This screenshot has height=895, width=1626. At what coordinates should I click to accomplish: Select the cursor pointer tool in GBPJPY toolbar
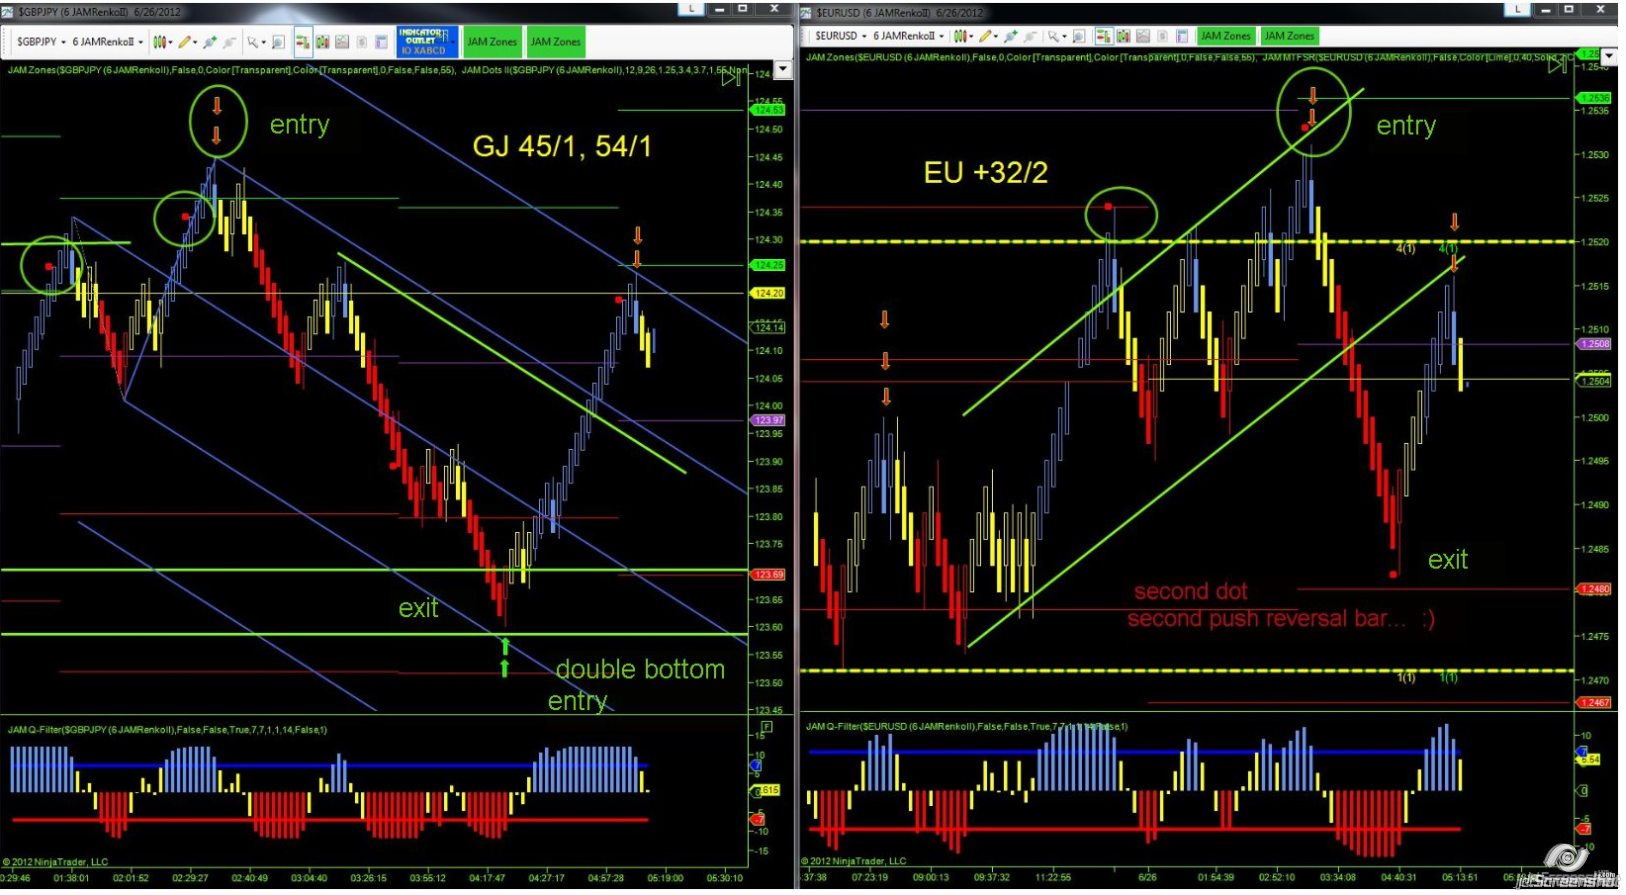pyautogui.click(x=254, y=42)
